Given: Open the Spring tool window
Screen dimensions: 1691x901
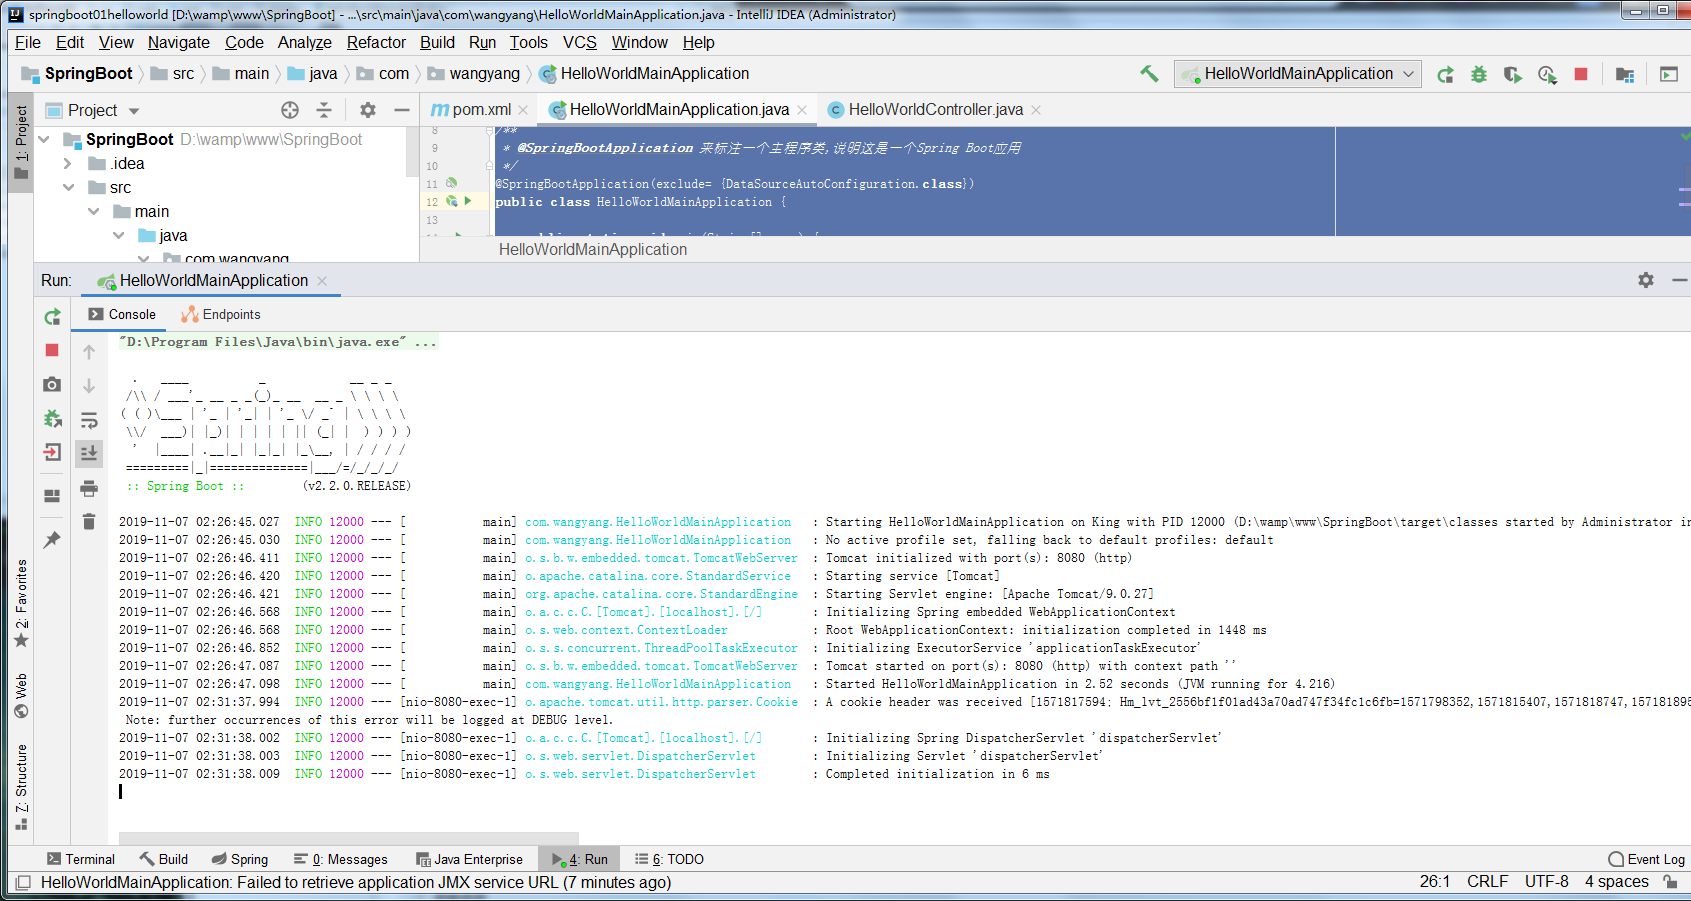Looking at the screenshot, I should coord(240,859).
